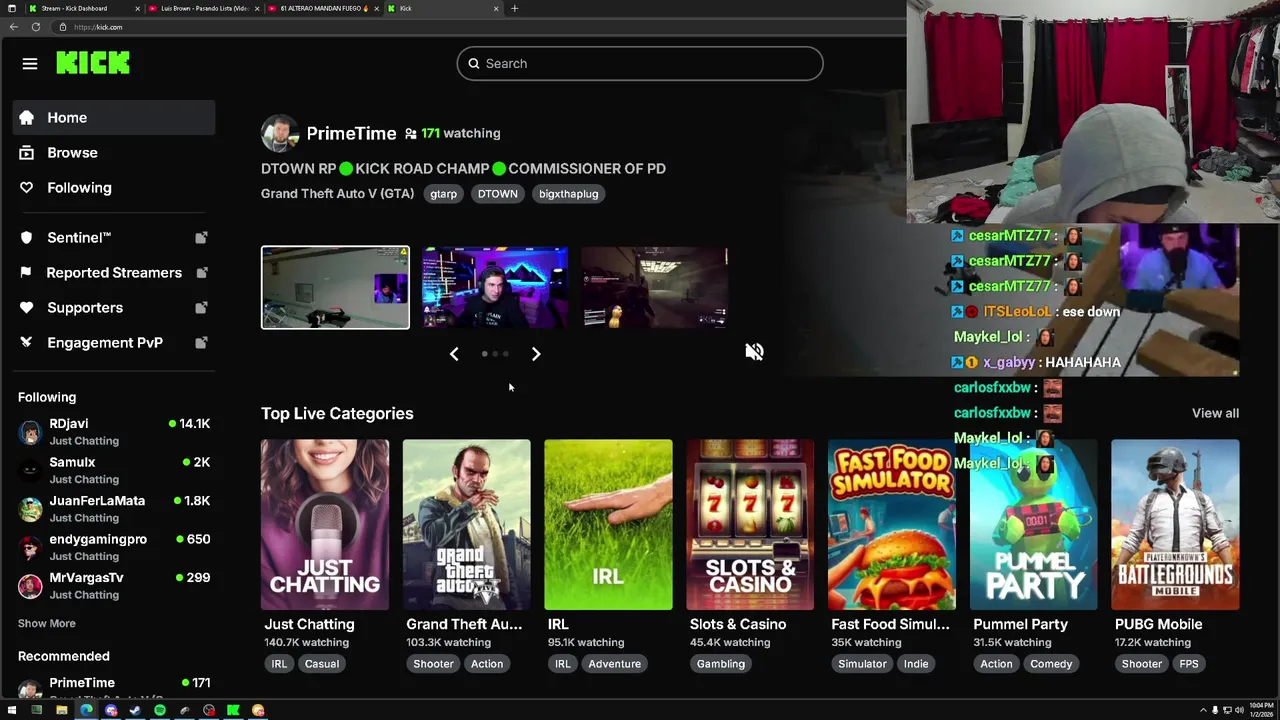Open PrimeTime channel name link
1280x720 pixels.
(x=351, y=133)
